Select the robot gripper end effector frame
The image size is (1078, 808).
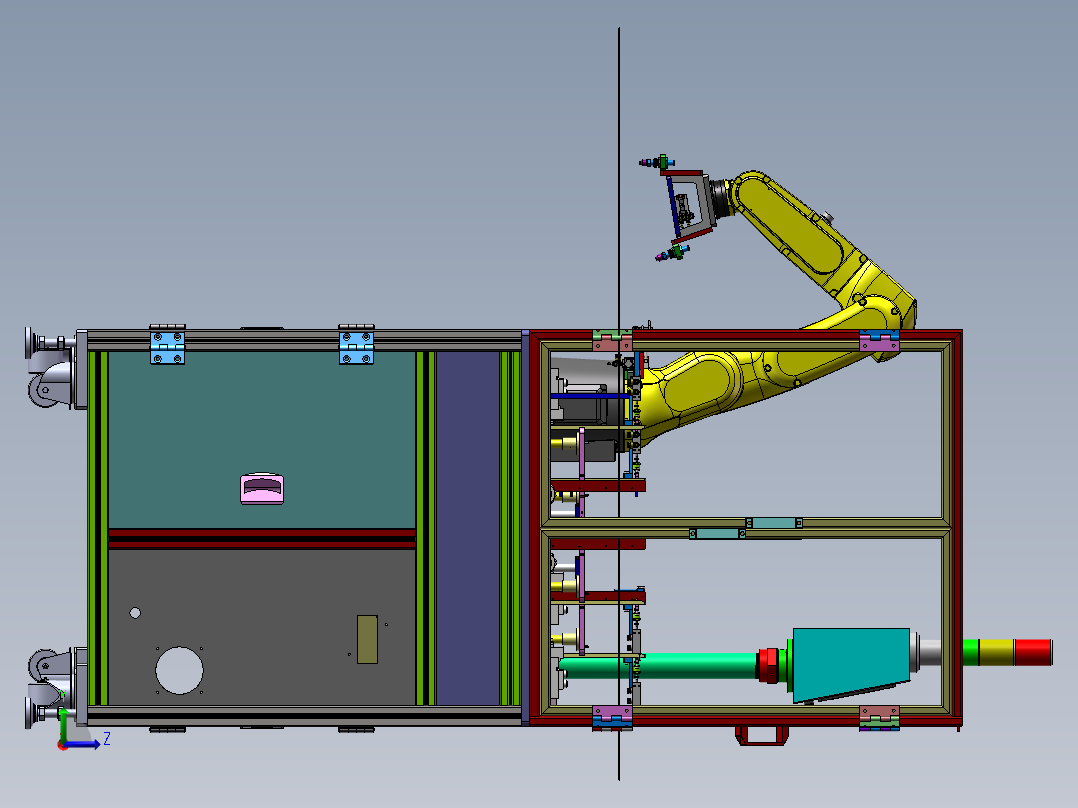tap(688, 204)
